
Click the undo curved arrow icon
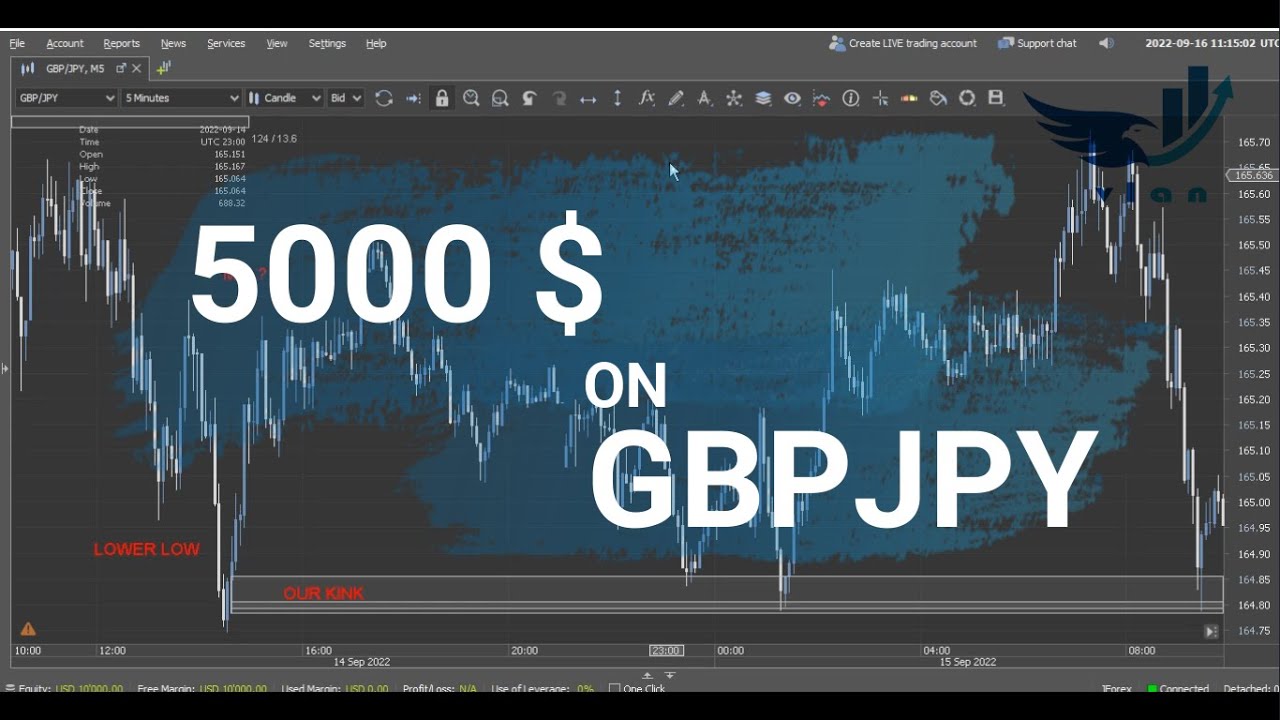pos(530,98)
